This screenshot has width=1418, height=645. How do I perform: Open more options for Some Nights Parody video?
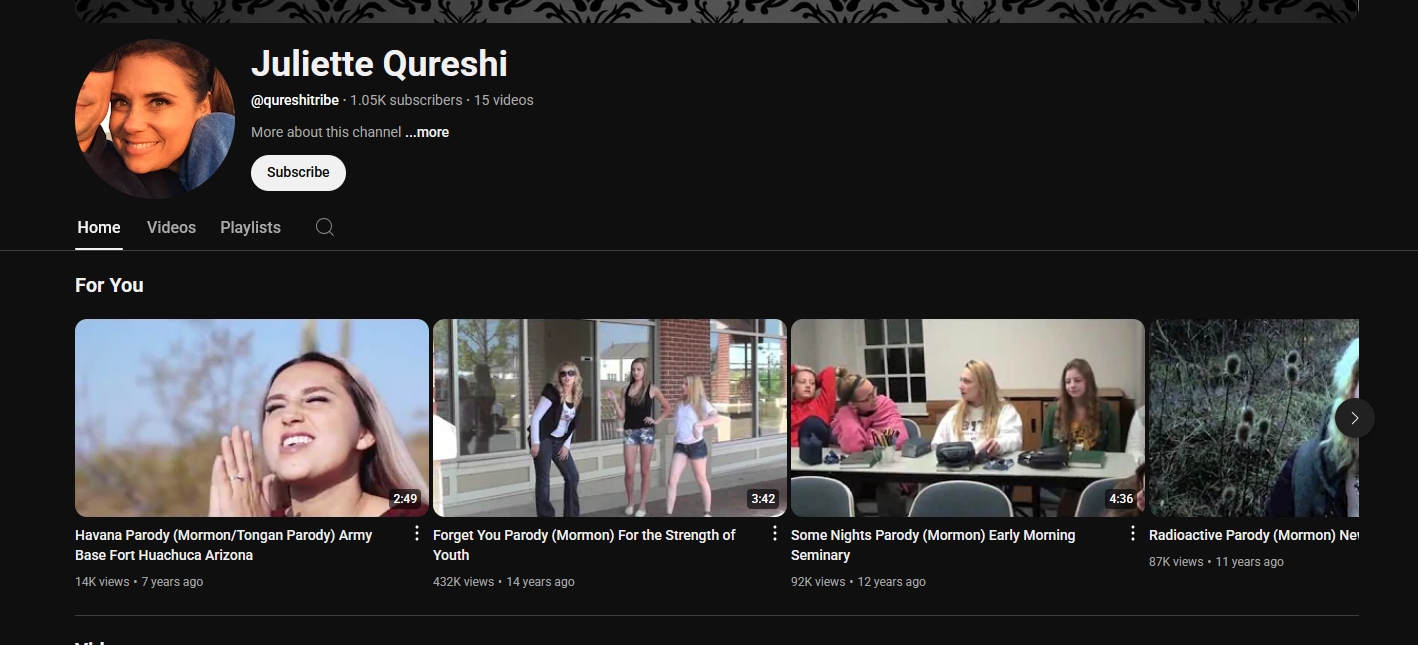1132,534
